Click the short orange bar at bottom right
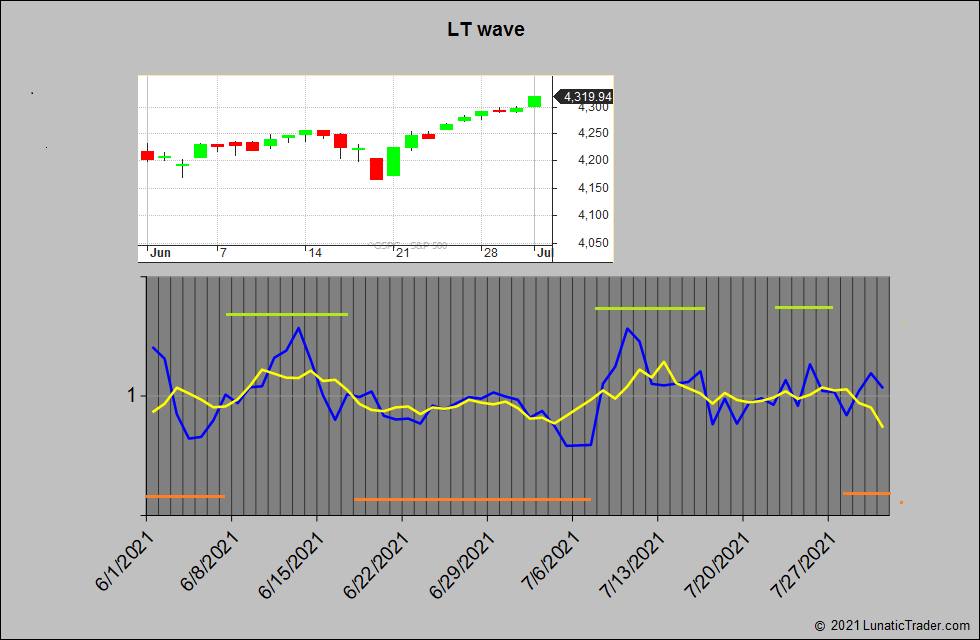The height and width of the screenshot is (640, 980). tap(866, 493)
